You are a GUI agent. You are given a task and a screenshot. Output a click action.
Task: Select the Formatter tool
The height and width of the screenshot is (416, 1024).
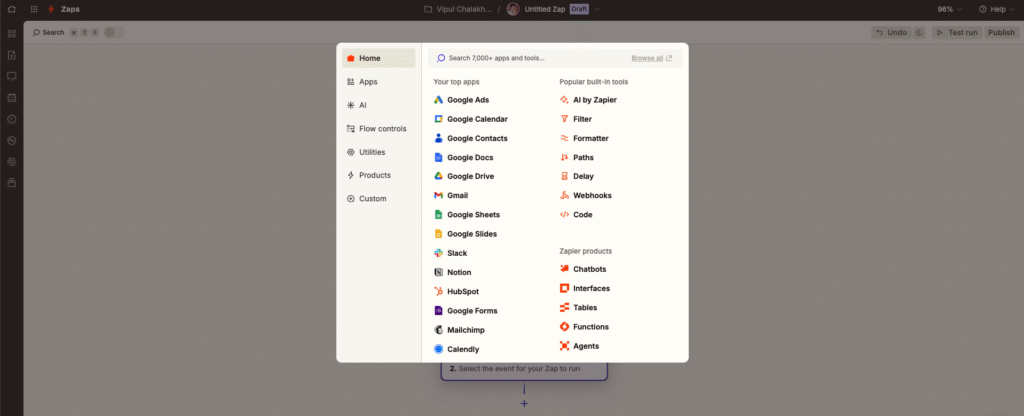(x=584, y=138)
